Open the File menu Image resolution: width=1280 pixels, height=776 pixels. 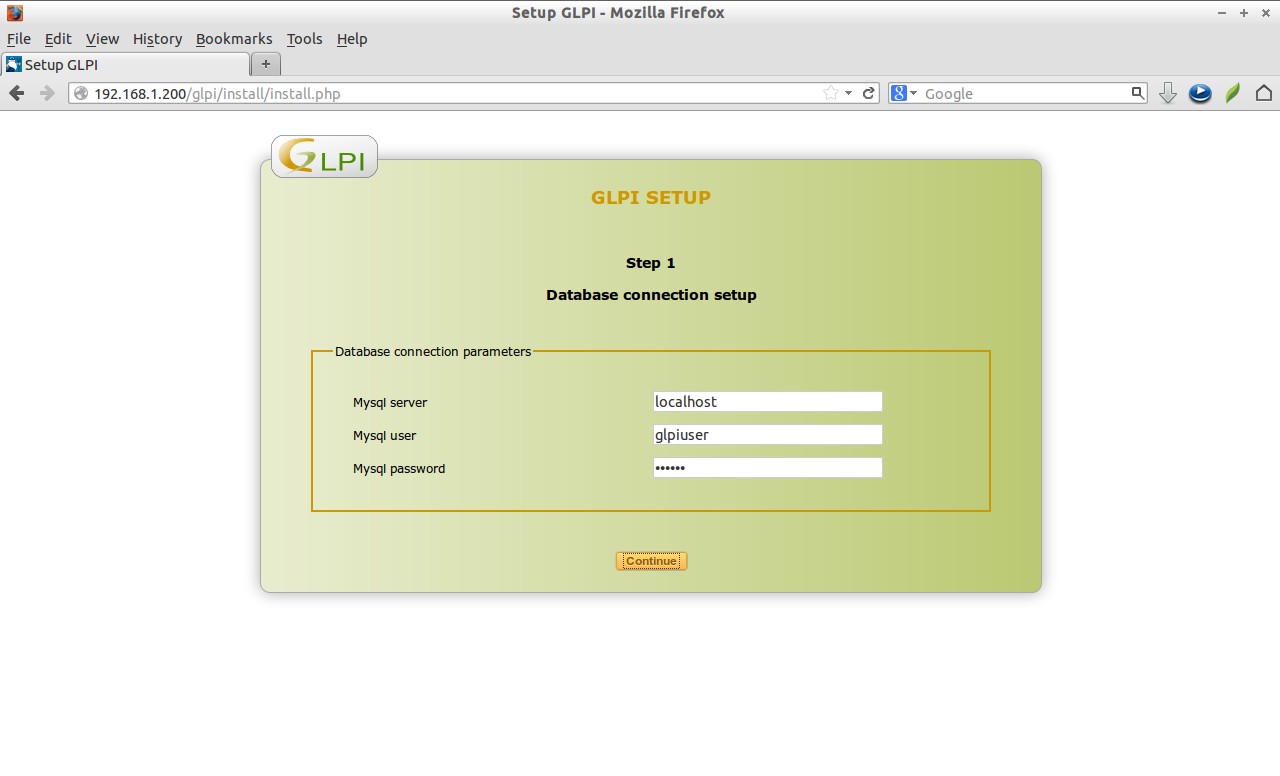(19, 39)
